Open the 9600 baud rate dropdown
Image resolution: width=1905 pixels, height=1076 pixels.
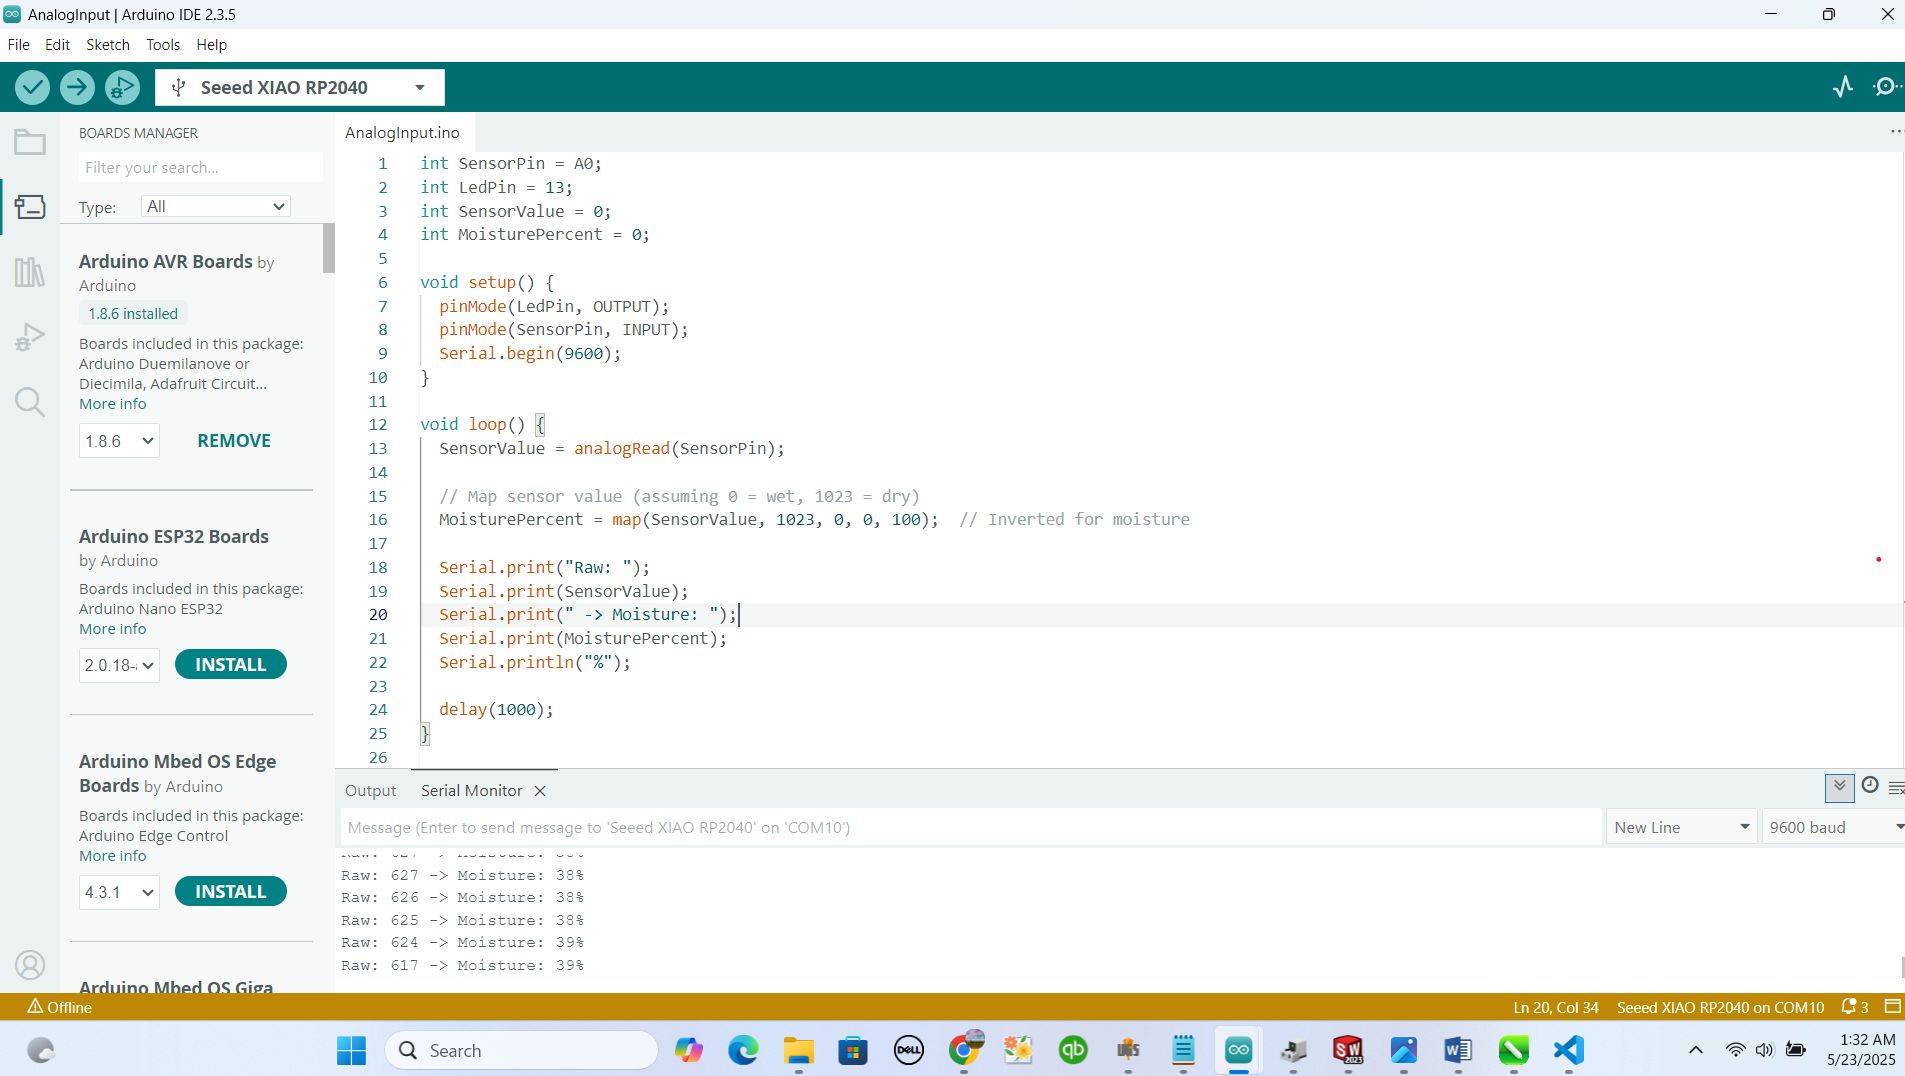1834,827
